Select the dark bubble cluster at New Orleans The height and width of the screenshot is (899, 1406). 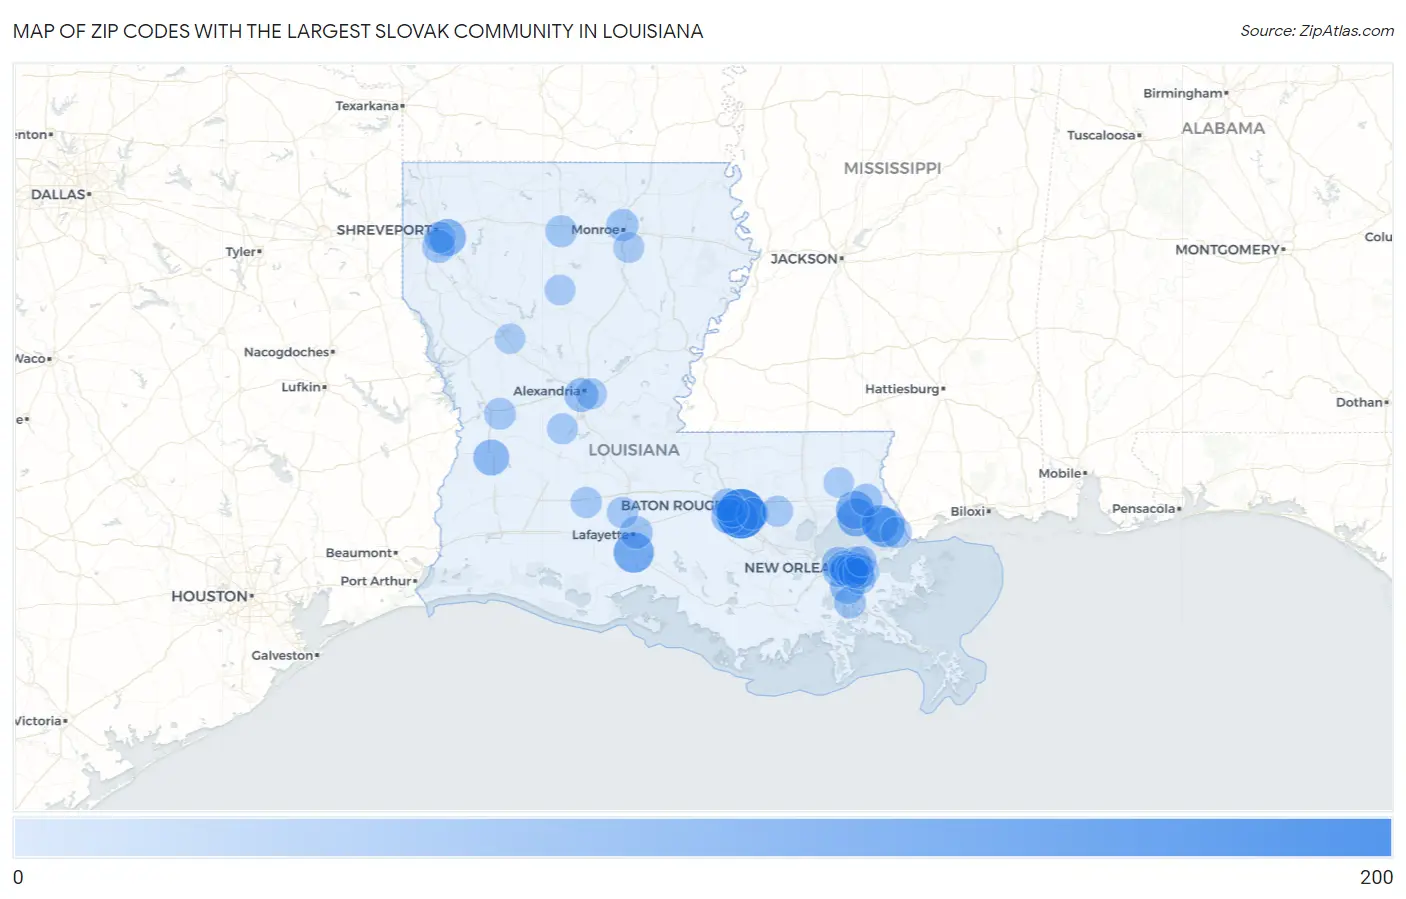[x=853, y=571]
